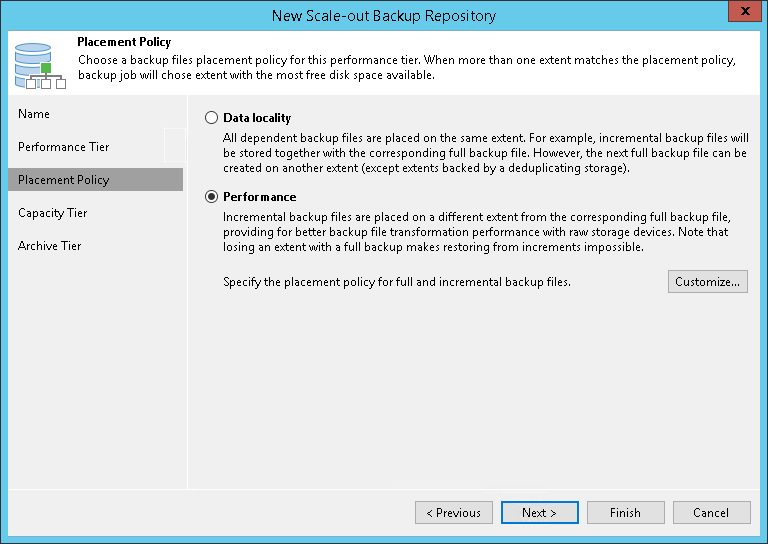
Task: Go back with the Previous button
Action: click(x=454, y=513)
